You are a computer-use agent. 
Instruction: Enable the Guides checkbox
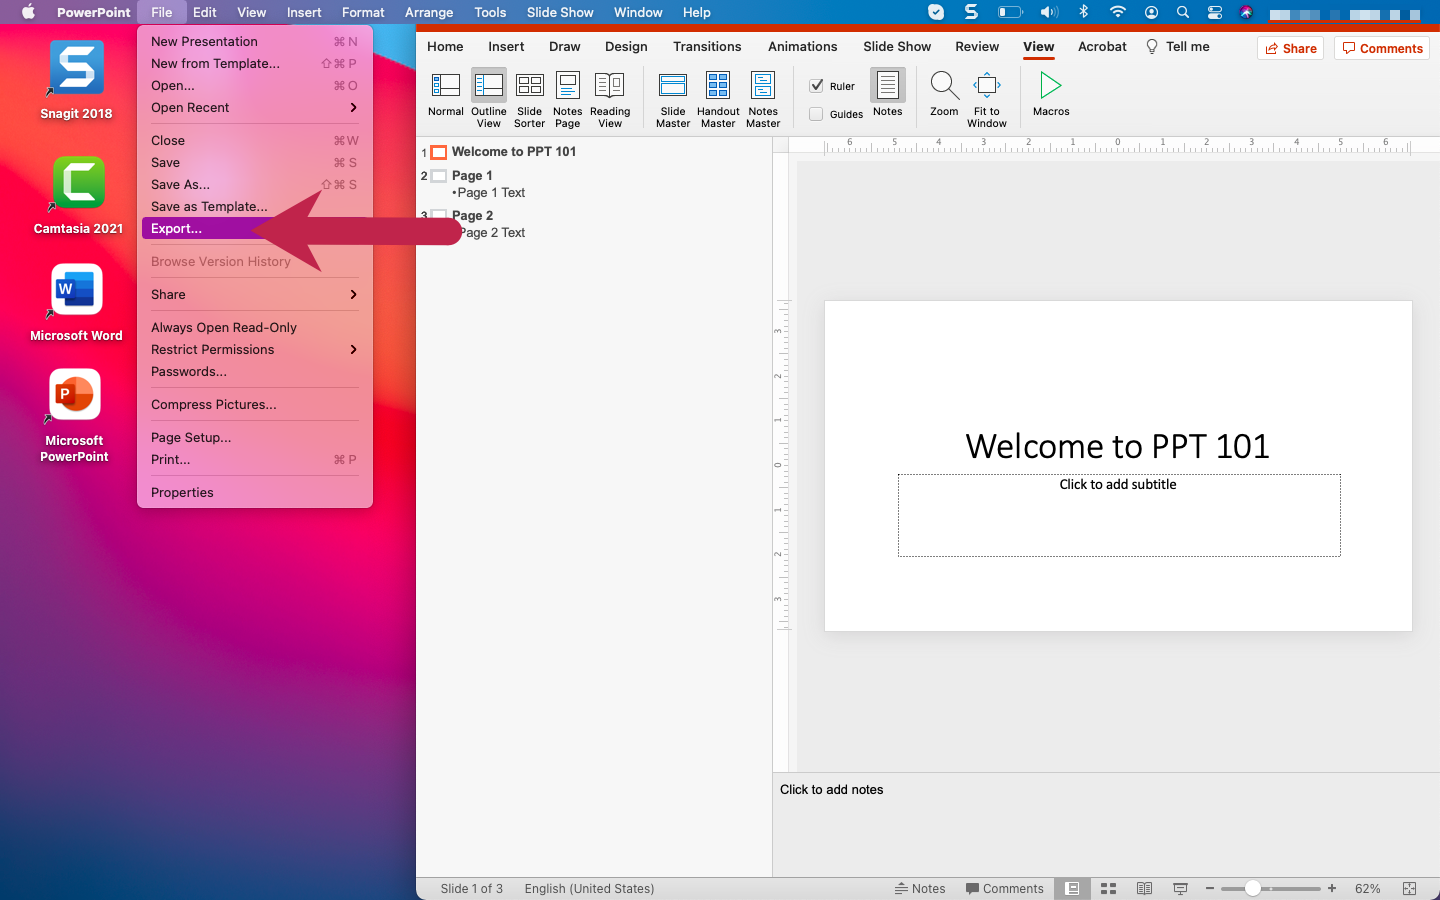(817, 113)
